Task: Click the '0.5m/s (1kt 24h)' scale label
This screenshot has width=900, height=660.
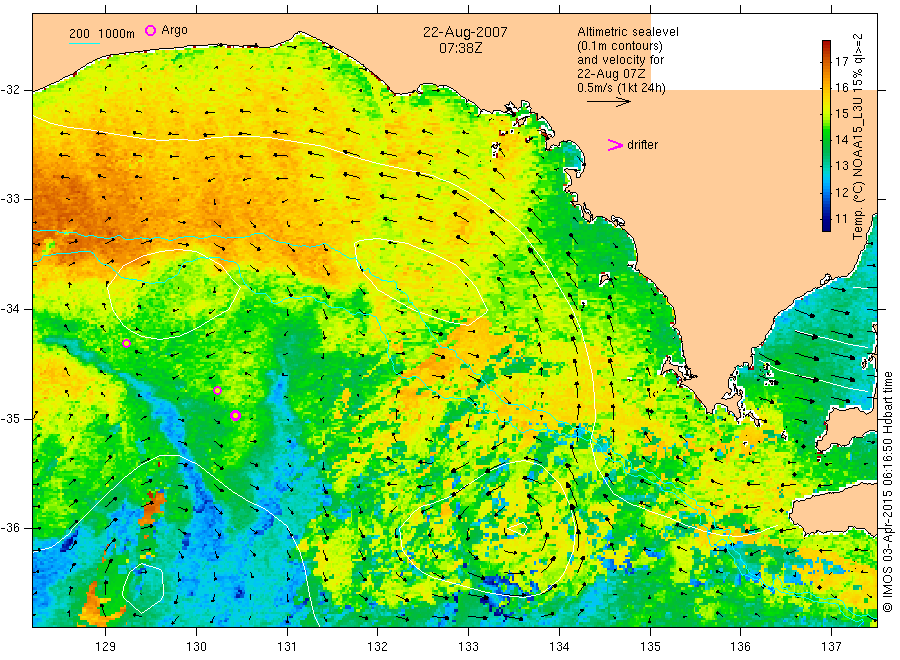Action: click(622, 88)
